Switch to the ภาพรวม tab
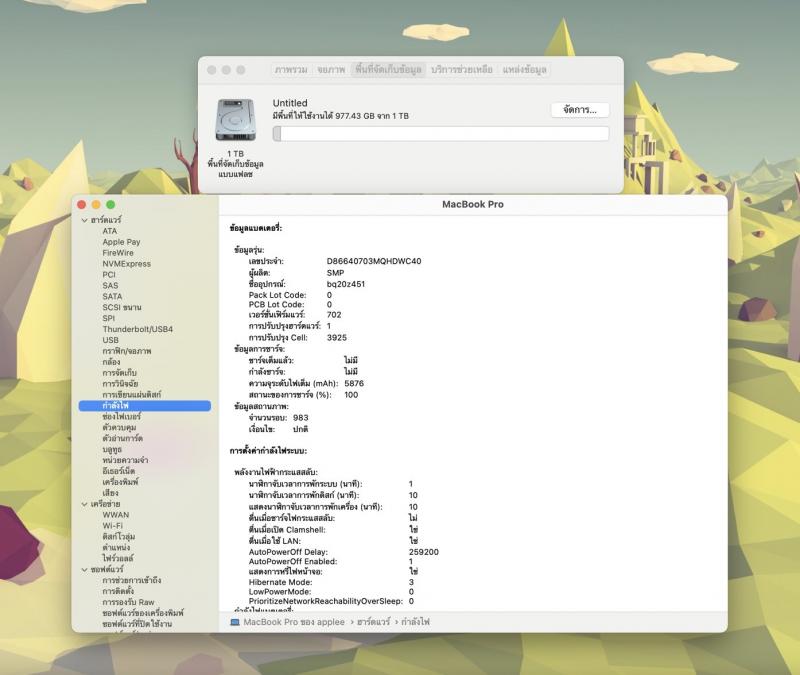 click(x=291, y=69)
